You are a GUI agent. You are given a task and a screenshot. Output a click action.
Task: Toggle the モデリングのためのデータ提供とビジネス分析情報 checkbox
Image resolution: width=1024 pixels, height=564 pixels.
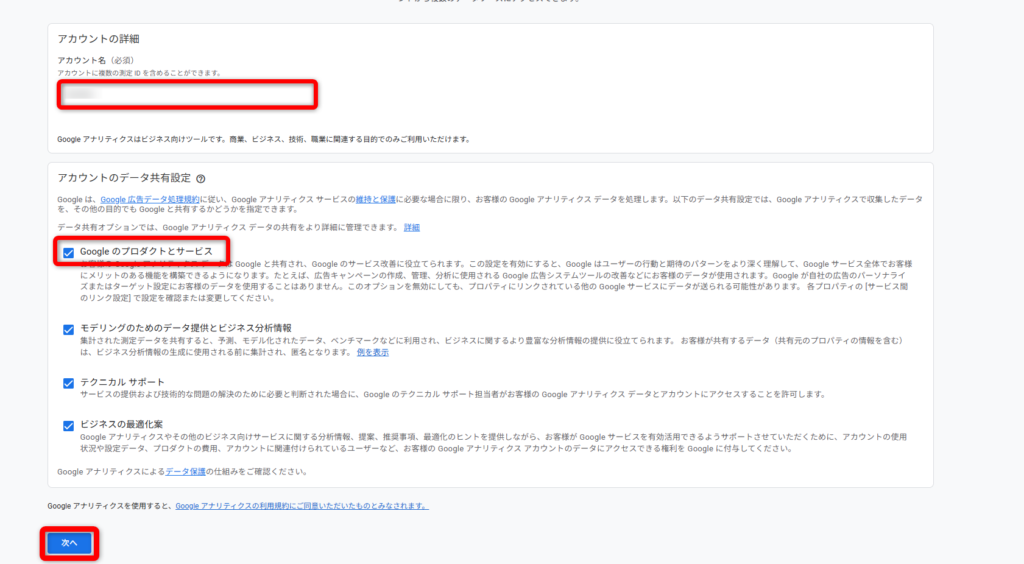click(69, 330)
